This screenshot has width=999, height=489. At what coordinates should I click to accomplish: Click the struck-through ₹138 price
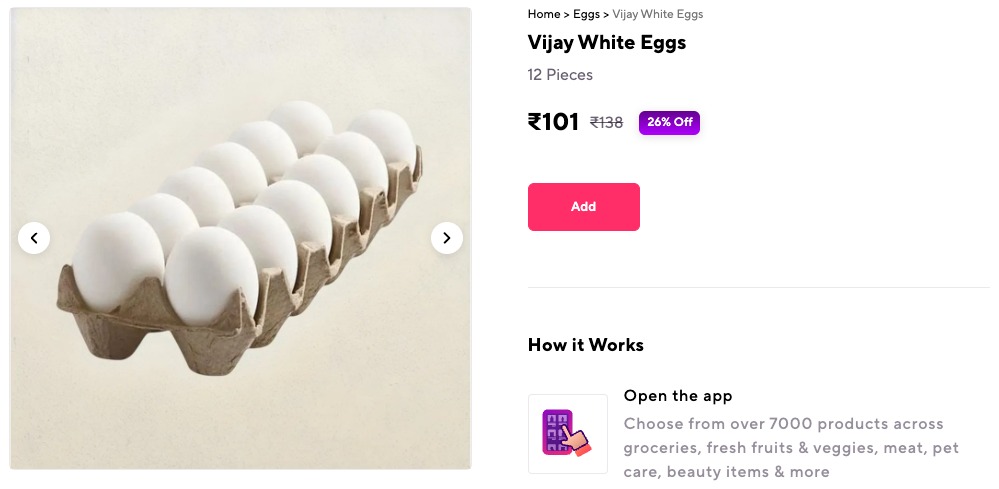click(x=606, y=122)
